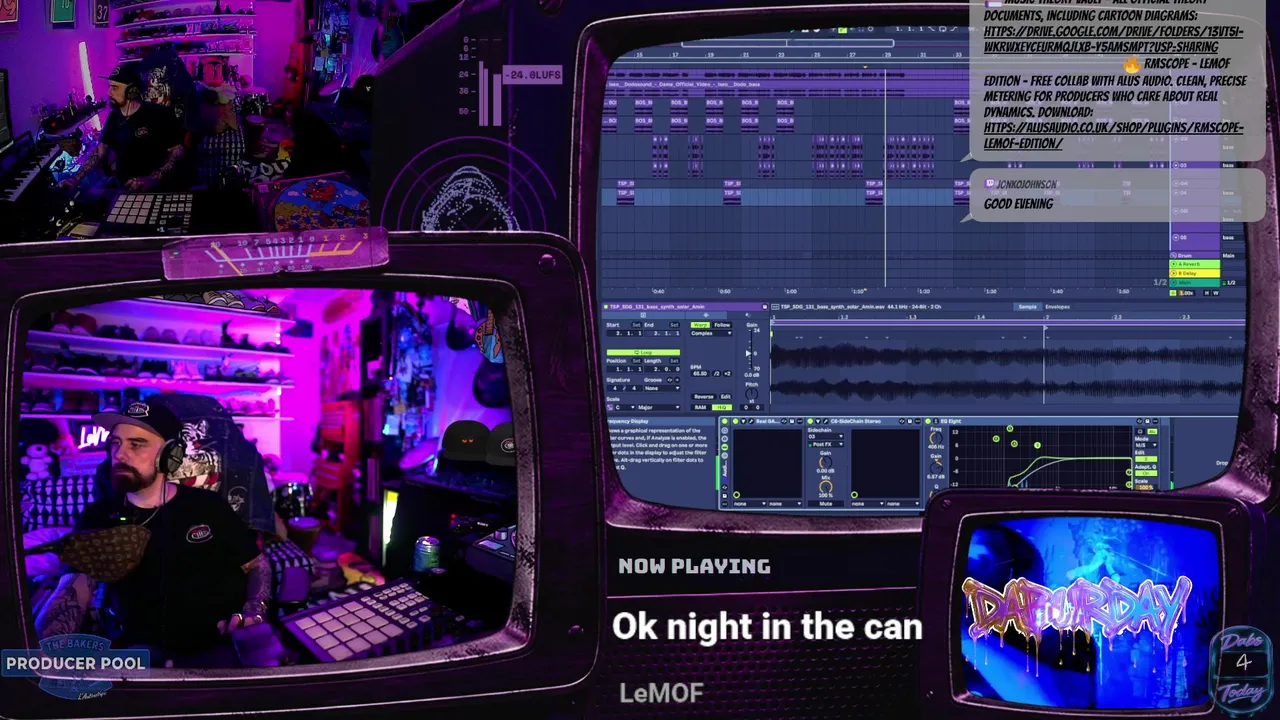1280x720 pixels.
Task: Click the save icon on clip title bar
Action: tap(765, 306)
